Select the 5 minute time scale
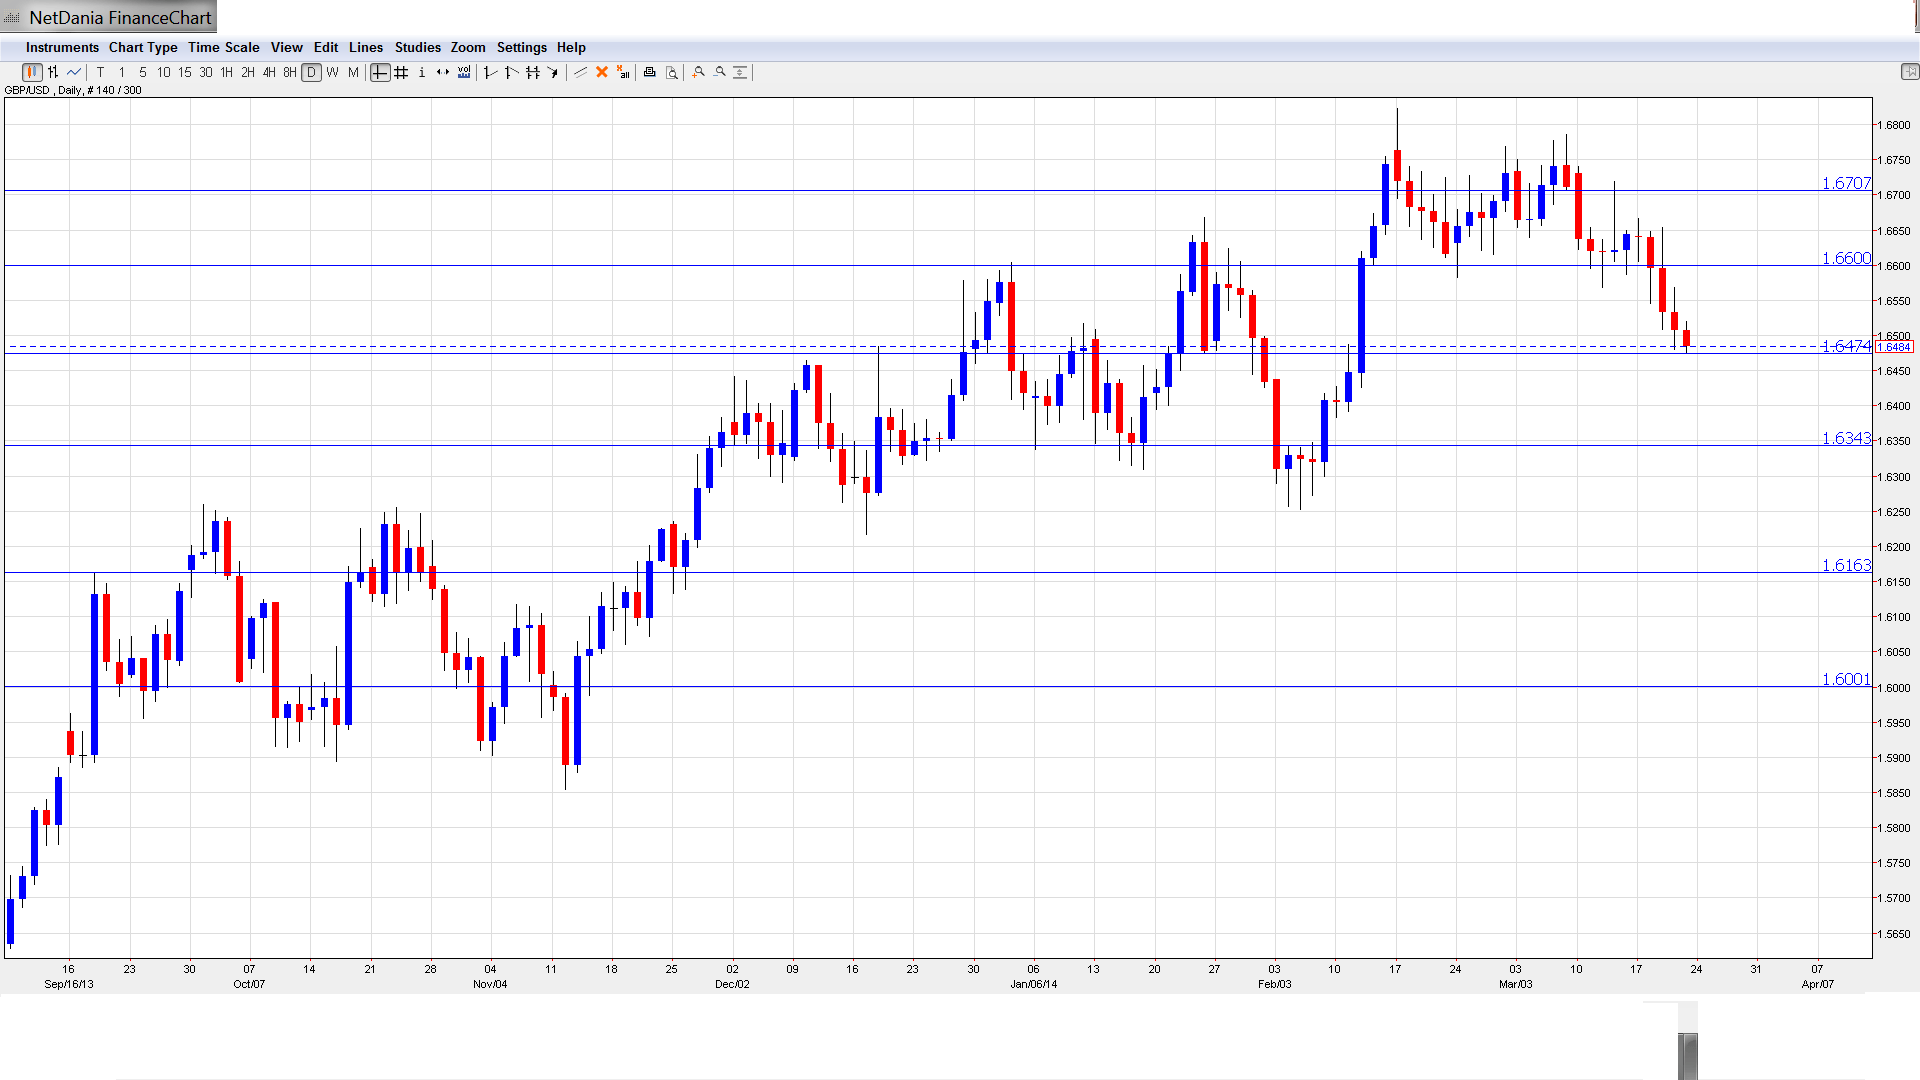Viewport: 1920px width, 1080px height. pos(143,72)
